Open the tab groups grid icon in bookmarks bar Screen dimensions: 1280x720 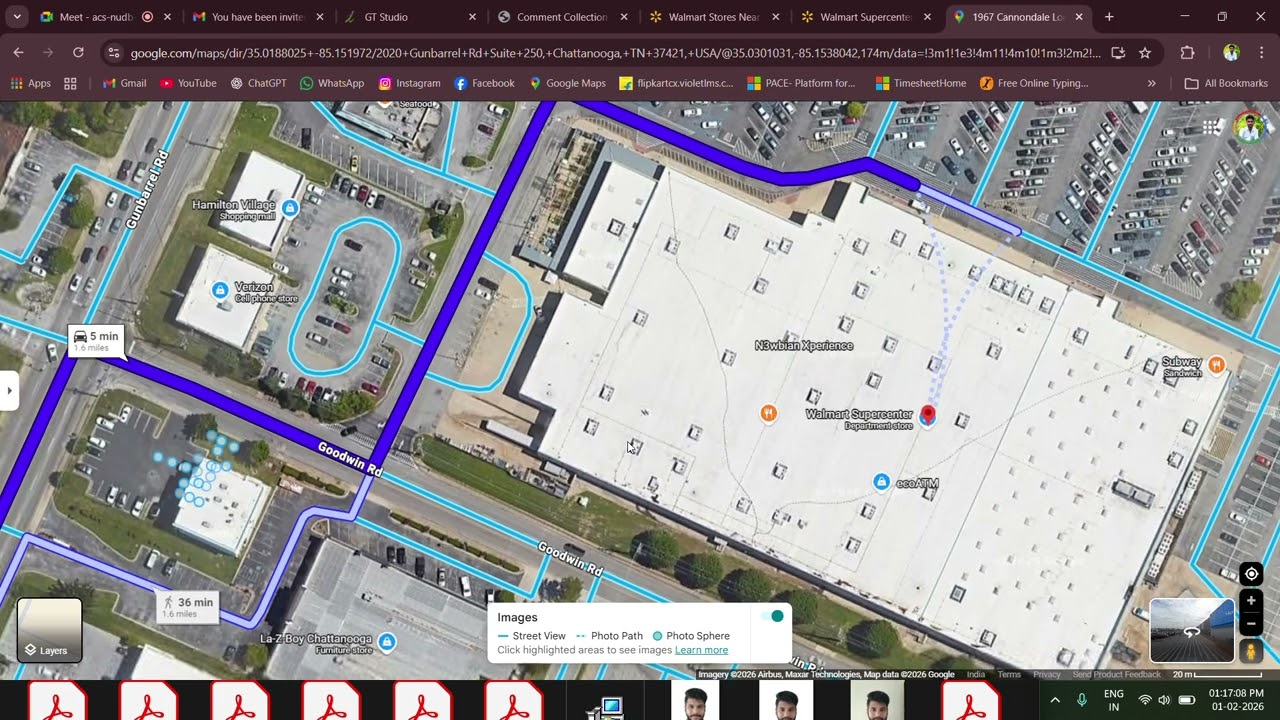[72, 83]
